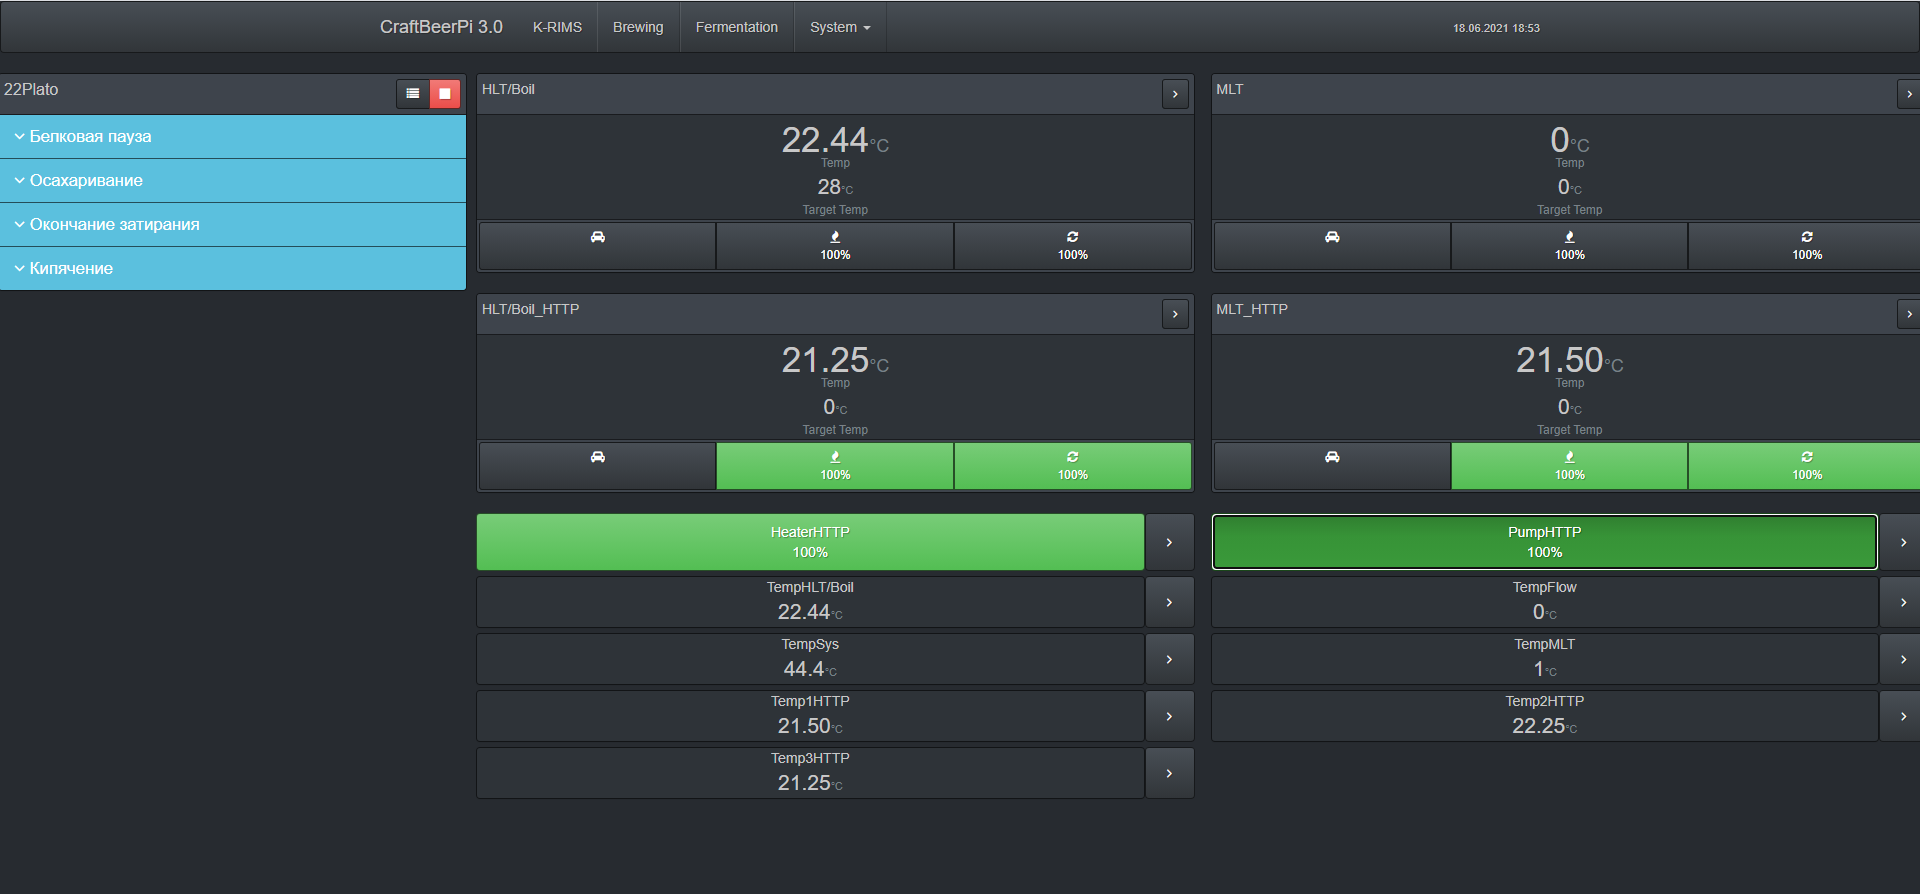The width and height of the screenshot is (1920, 894).
Task: Open Temp3HTTP sensor options chevron
Action: click(x=1169, y=773)
